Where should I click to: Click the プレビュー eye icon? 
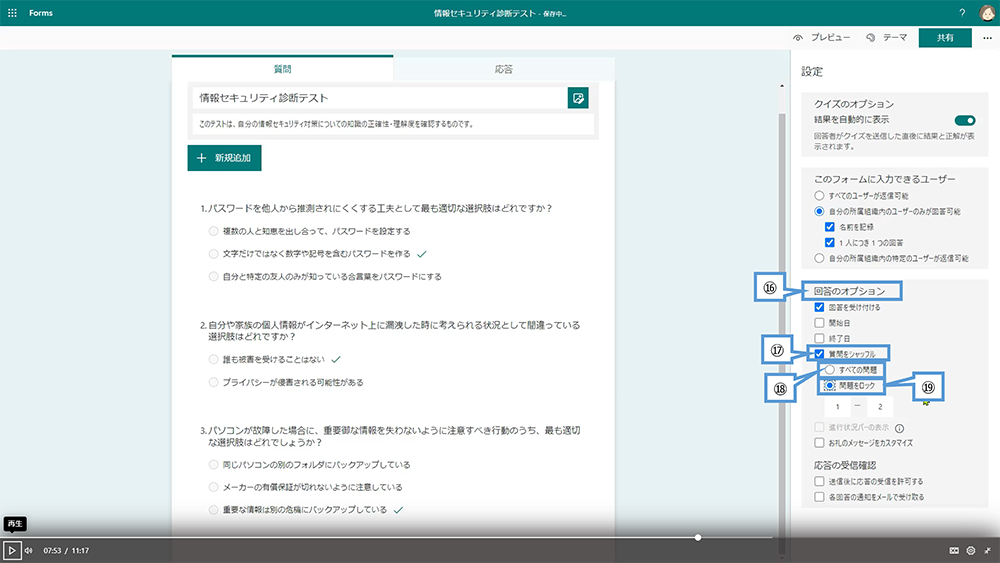[798, 38]
